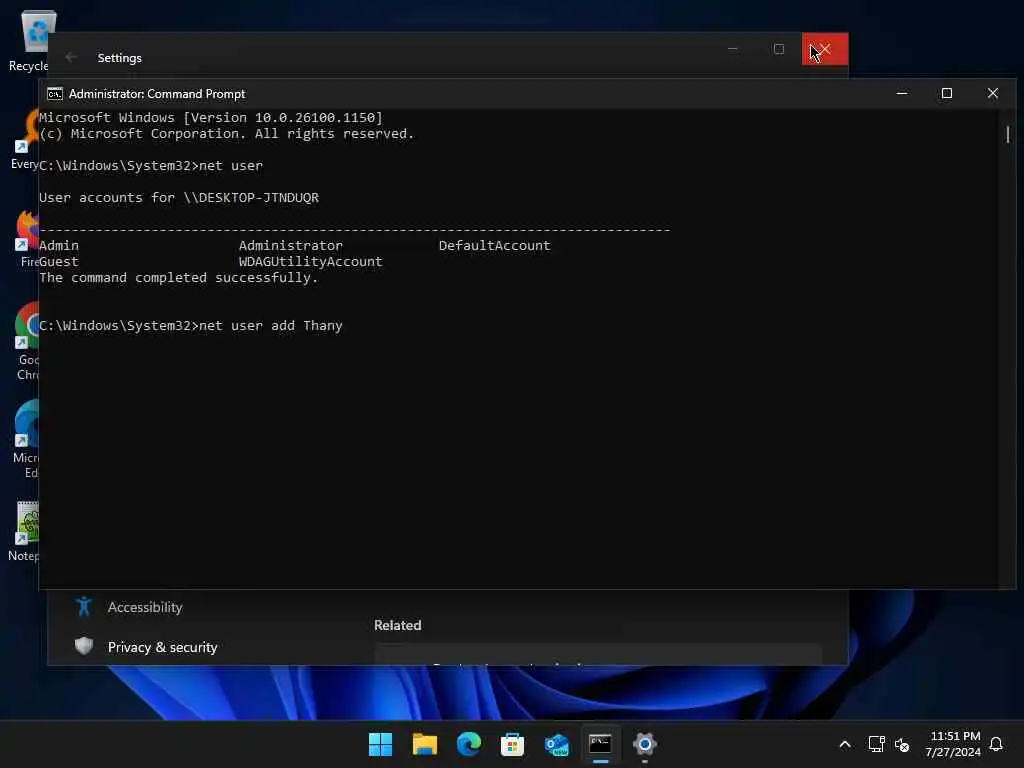Minimize the Settings window

pos(733,49)
